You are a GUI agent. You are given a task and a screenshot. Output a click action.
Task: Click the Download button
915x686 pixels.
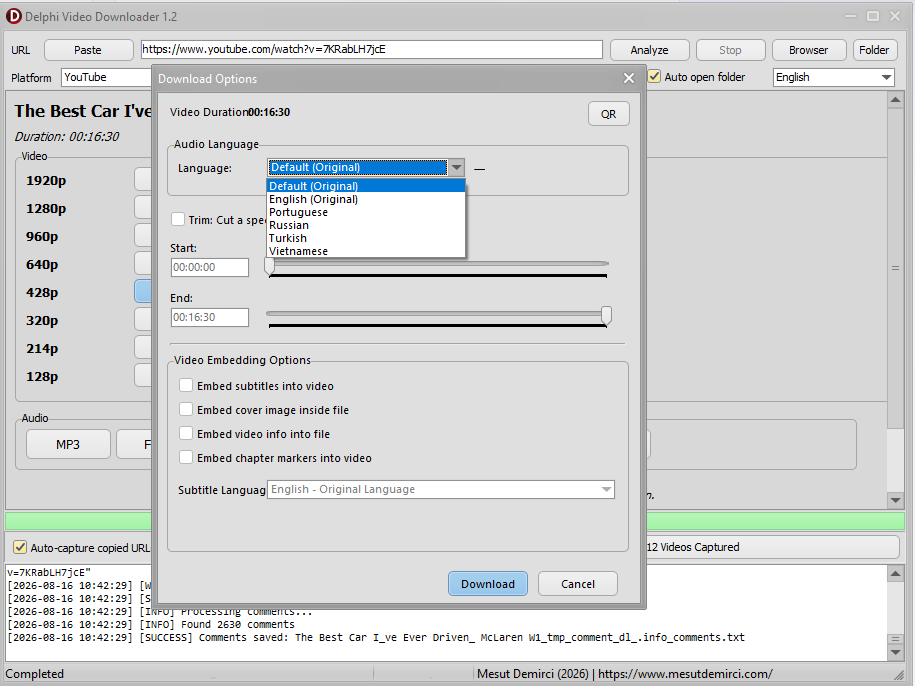coord(488,584)
